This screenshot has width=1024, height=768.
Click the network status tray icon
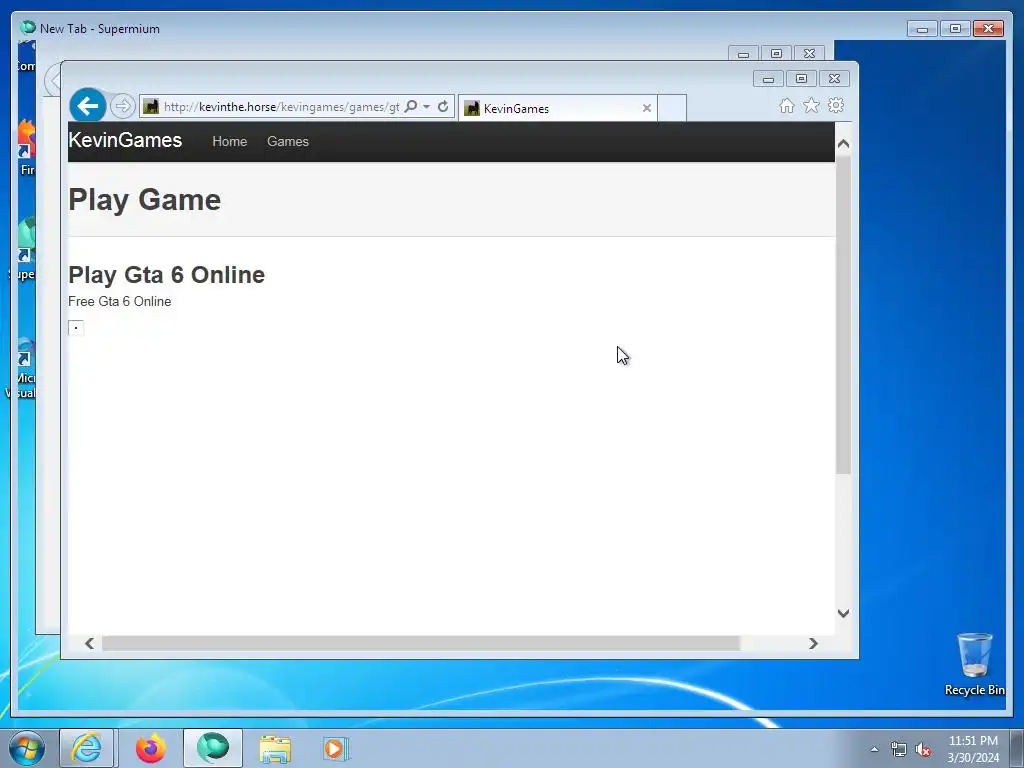pos(899,749)
